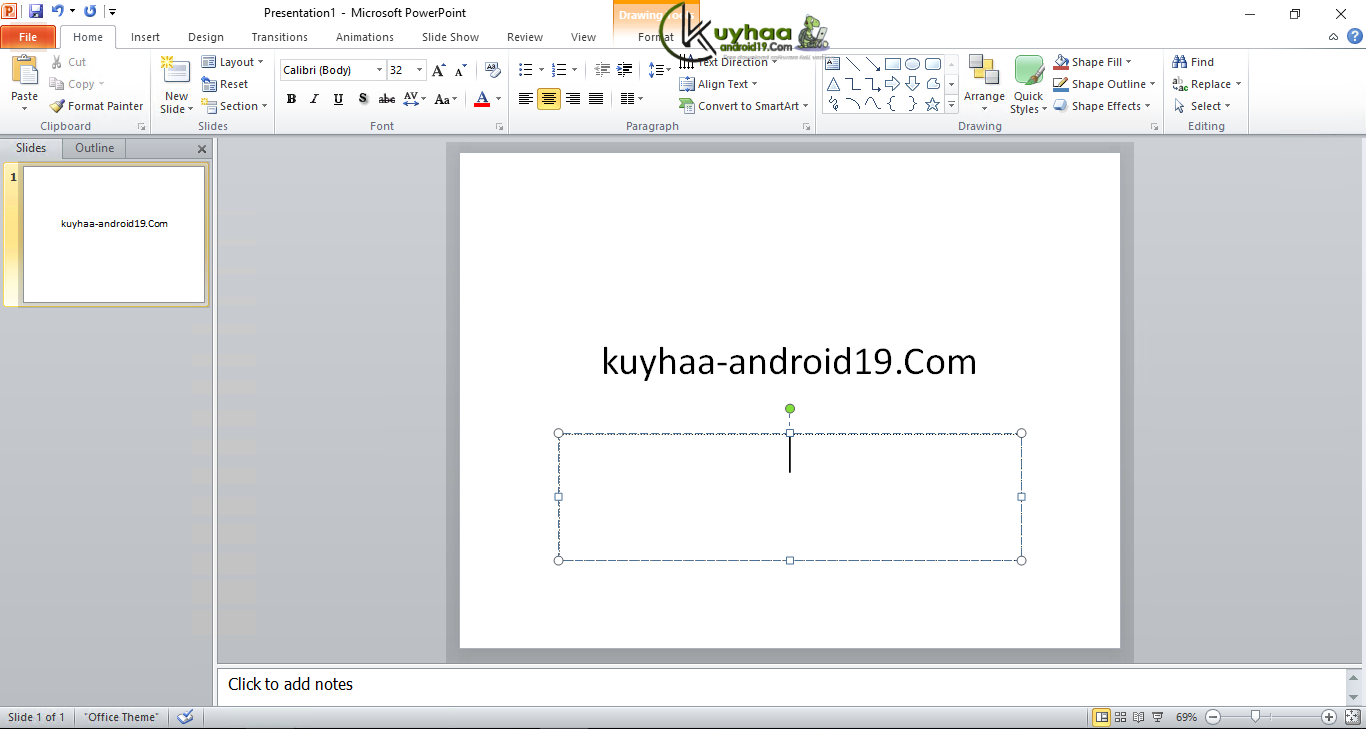
Task: Switch to Slide Sorter view
Action: (x=1121, y=717)
